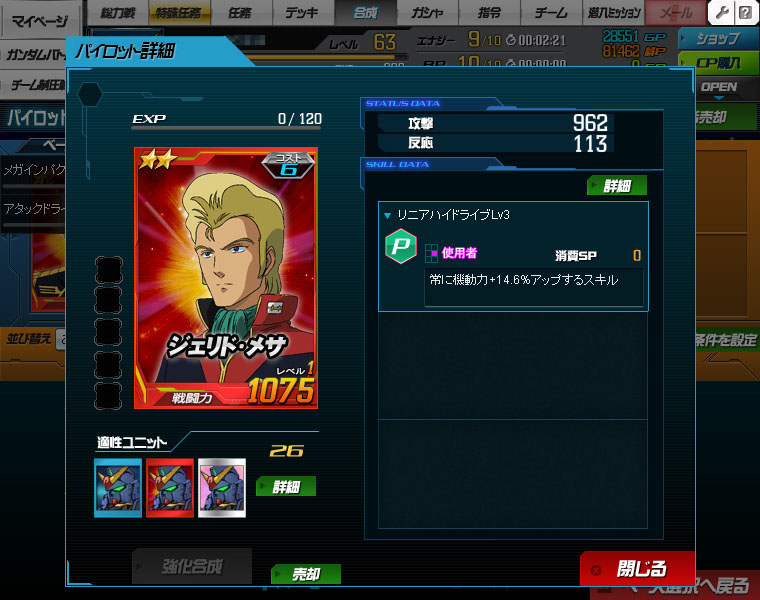Open the question mark help icon
The image size is (760, 600).
745,12
